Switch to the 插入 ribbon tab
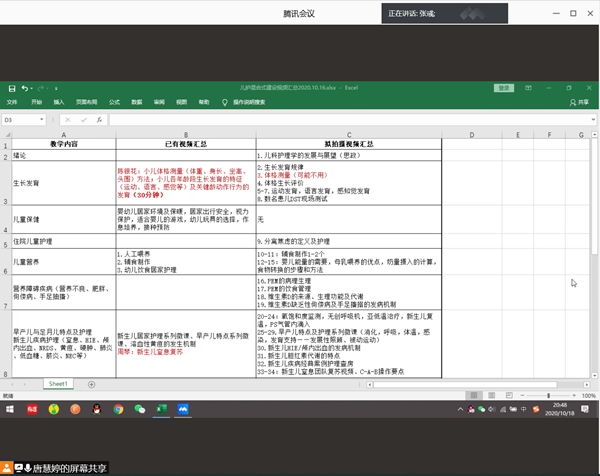Image resolution: width=600 pixels, height=476 pixels. pyautogui.click(x=59, y=102)
